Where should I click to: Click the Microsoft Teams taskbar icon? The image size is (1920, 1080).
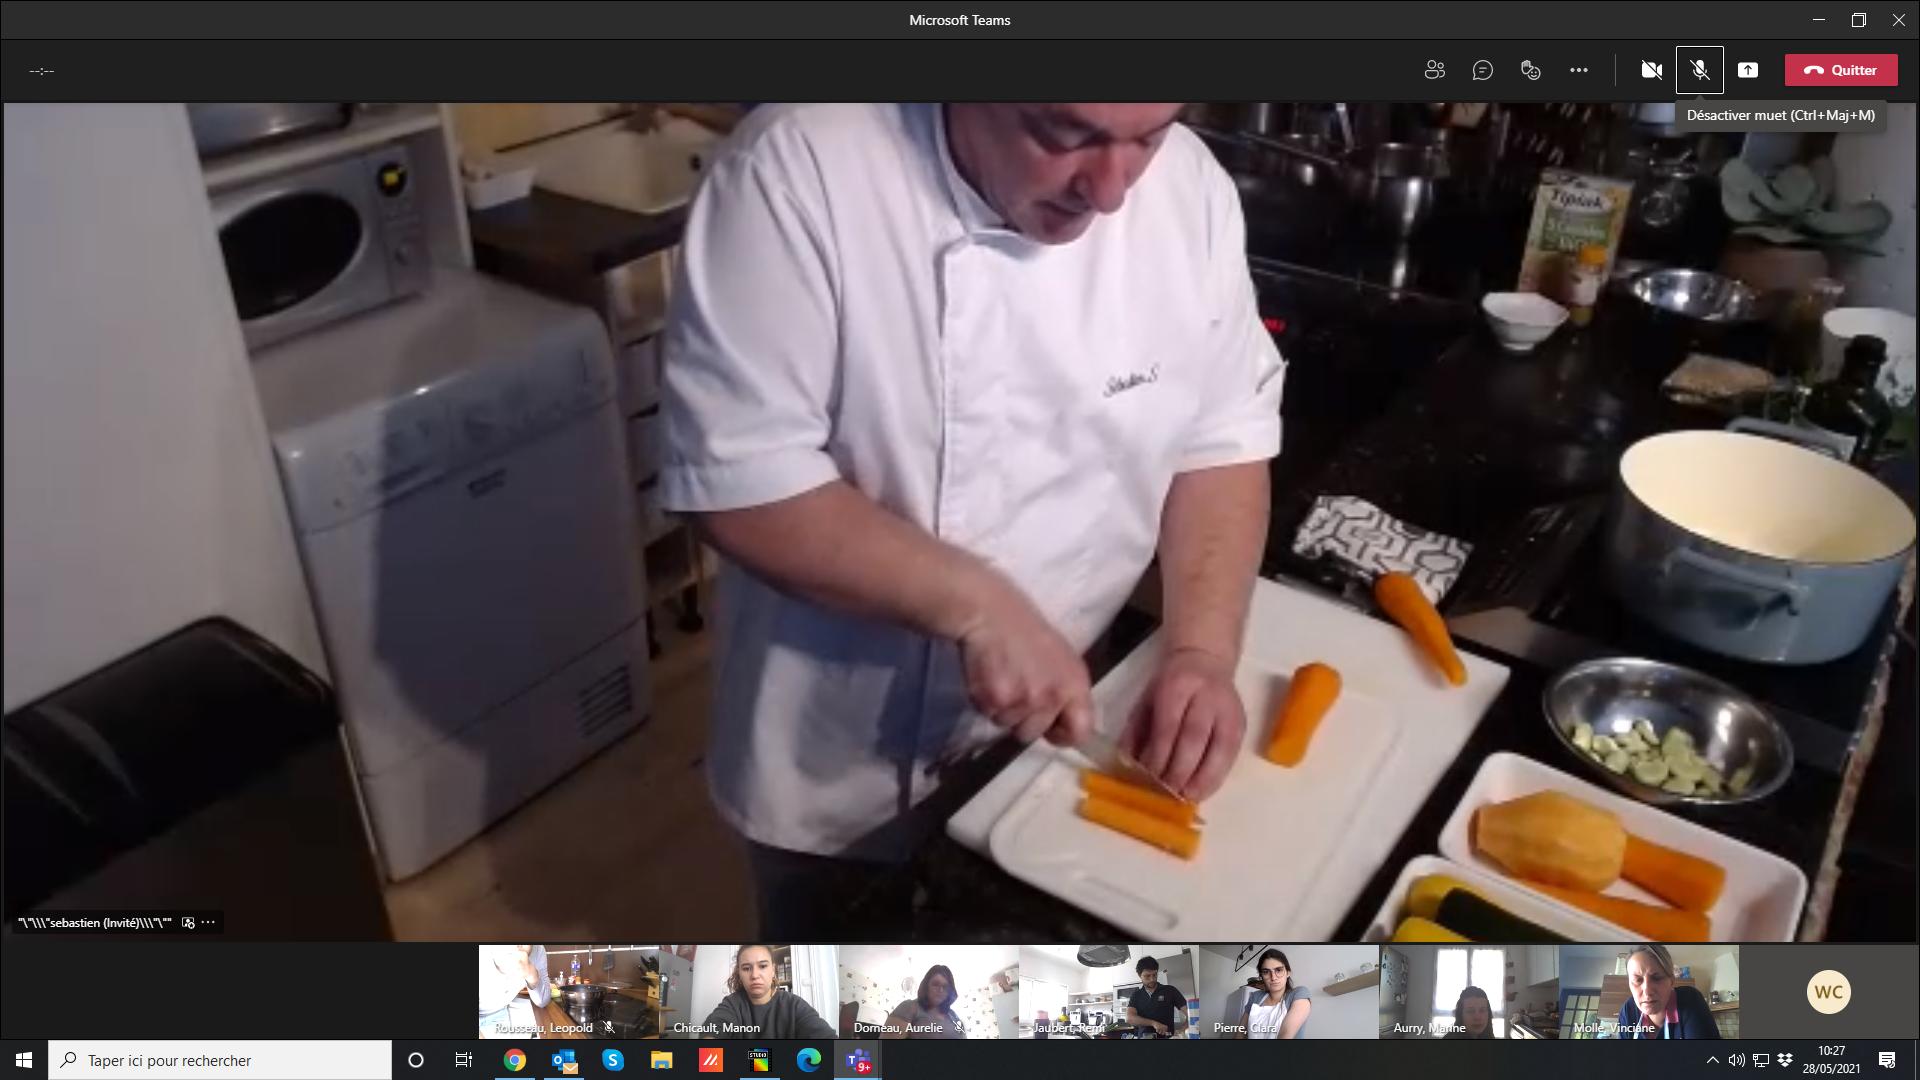click(x=858, y=1060)
